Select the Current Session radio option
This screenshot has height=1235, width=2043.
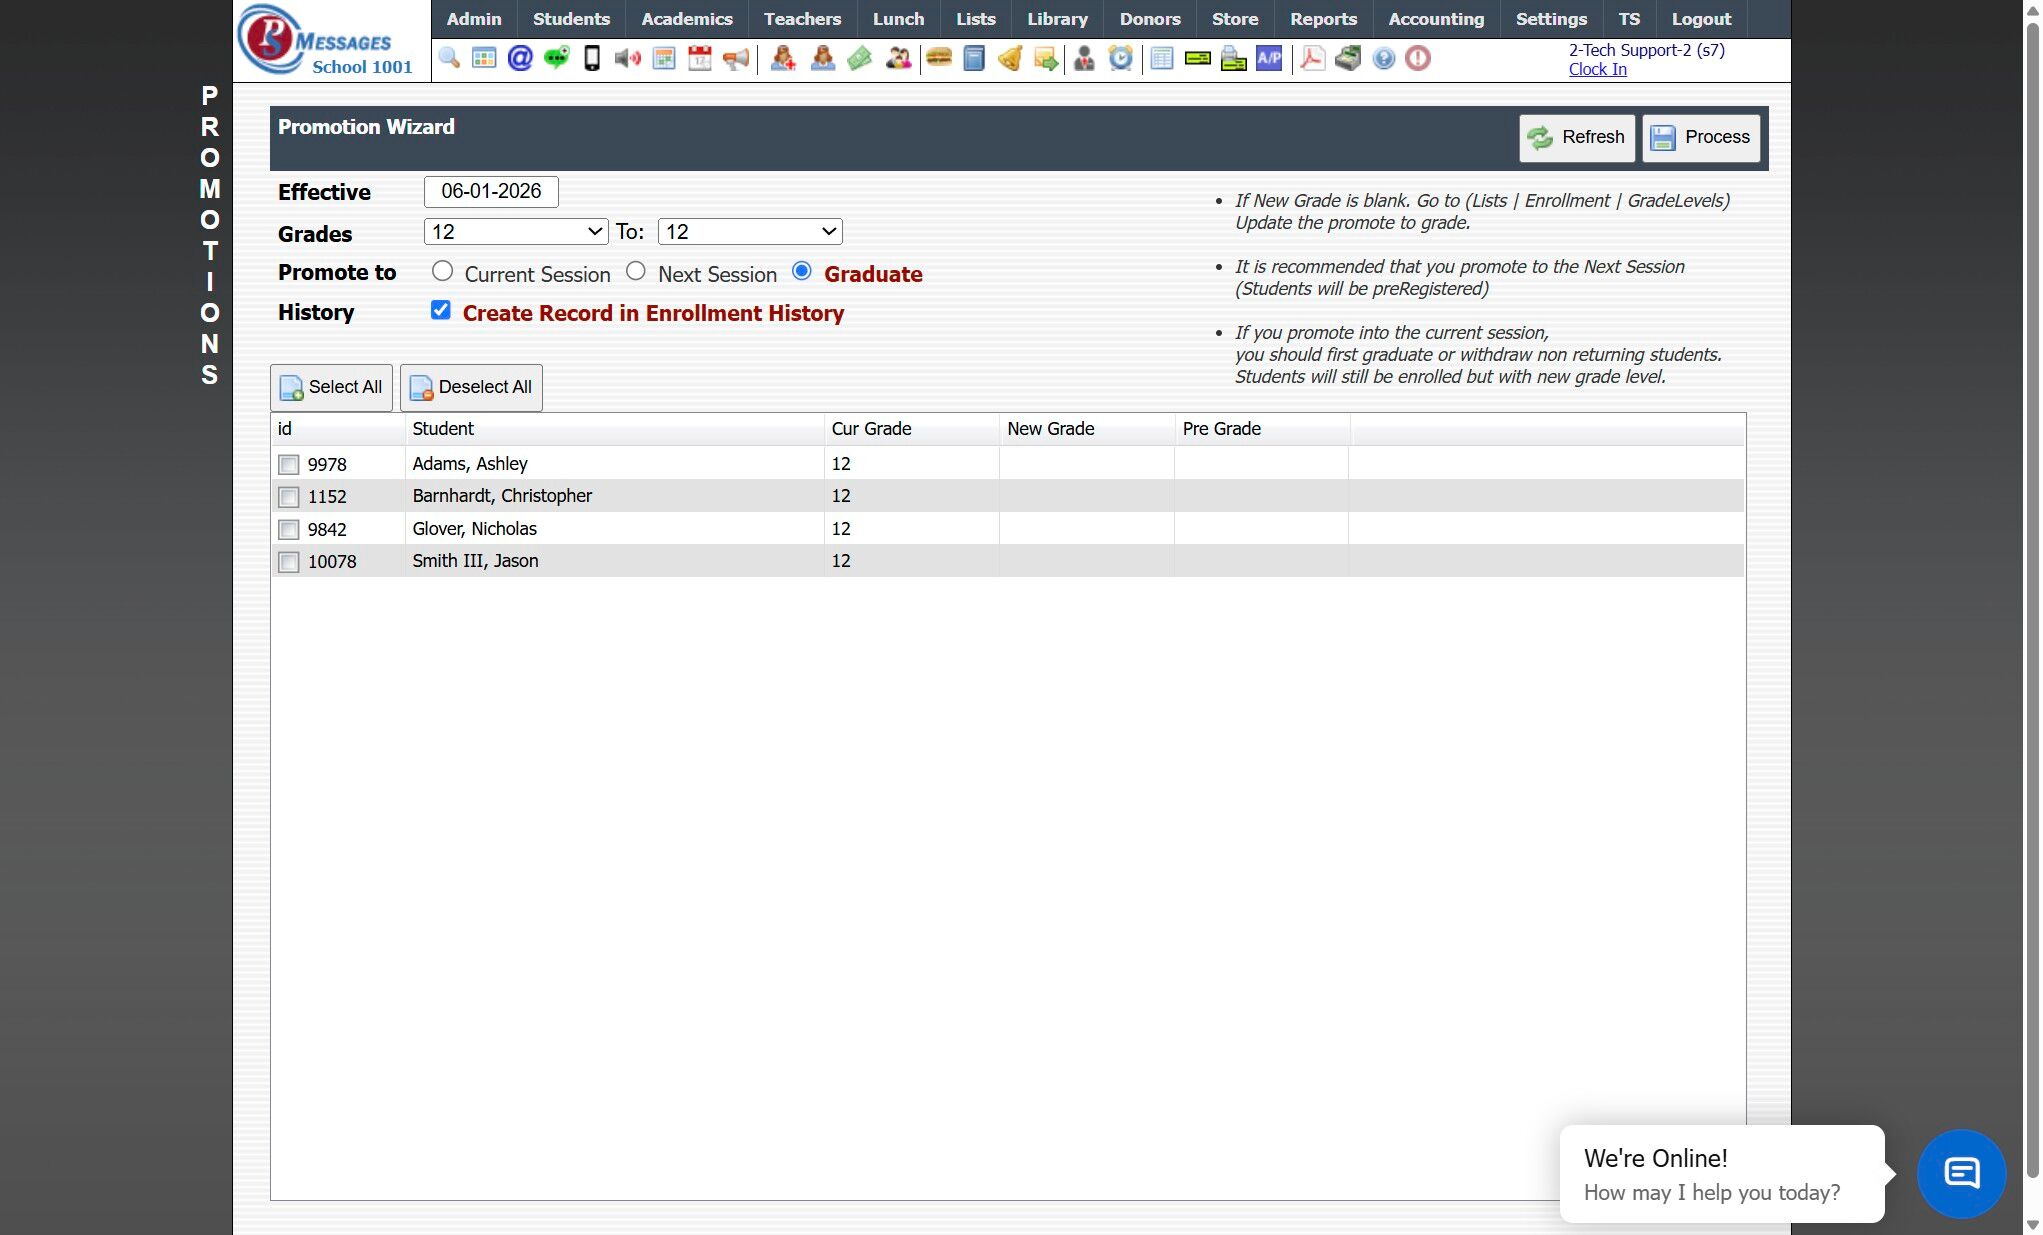click(x=442, y=272)
